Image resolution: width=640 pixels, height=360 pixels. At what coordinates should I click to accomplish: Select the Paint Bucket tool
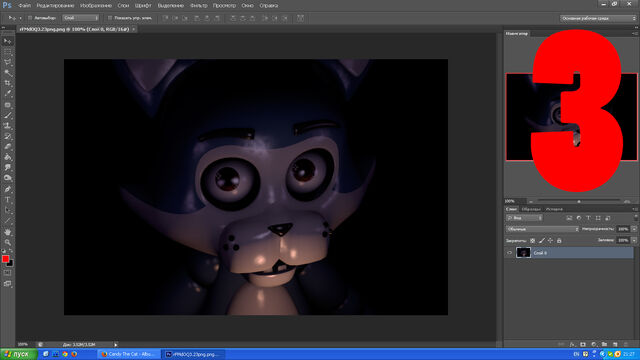click(x=8, y=158)
